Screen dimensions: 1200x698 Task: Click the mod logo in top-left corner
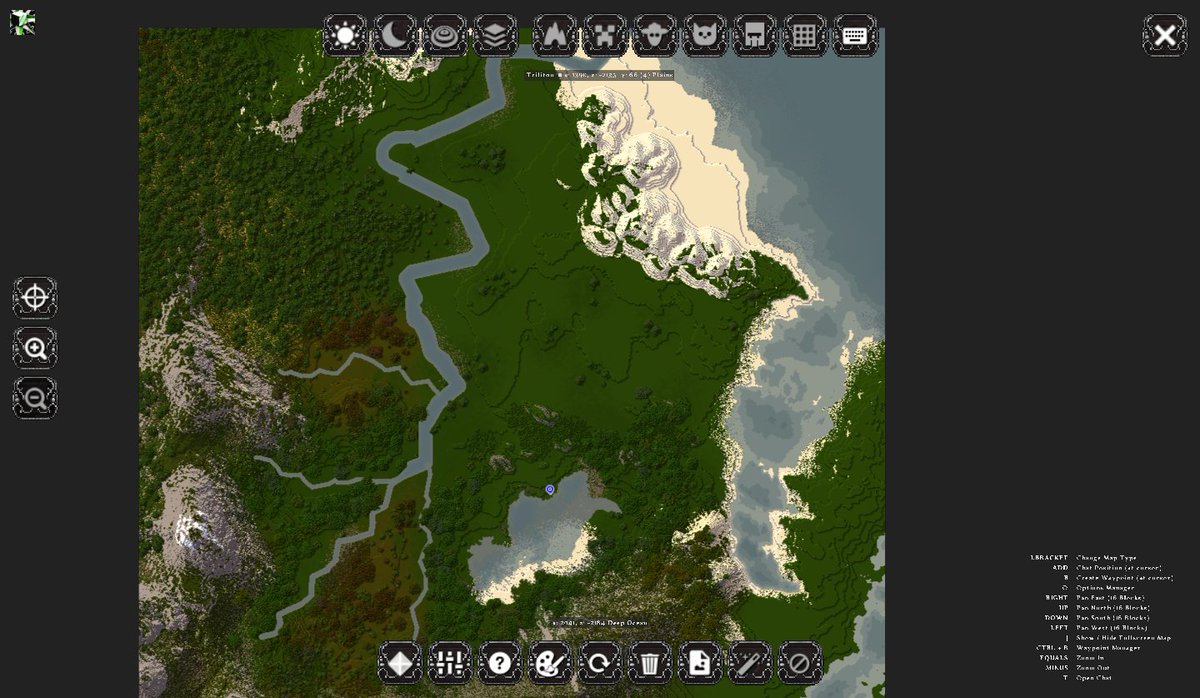click(22, 22)
